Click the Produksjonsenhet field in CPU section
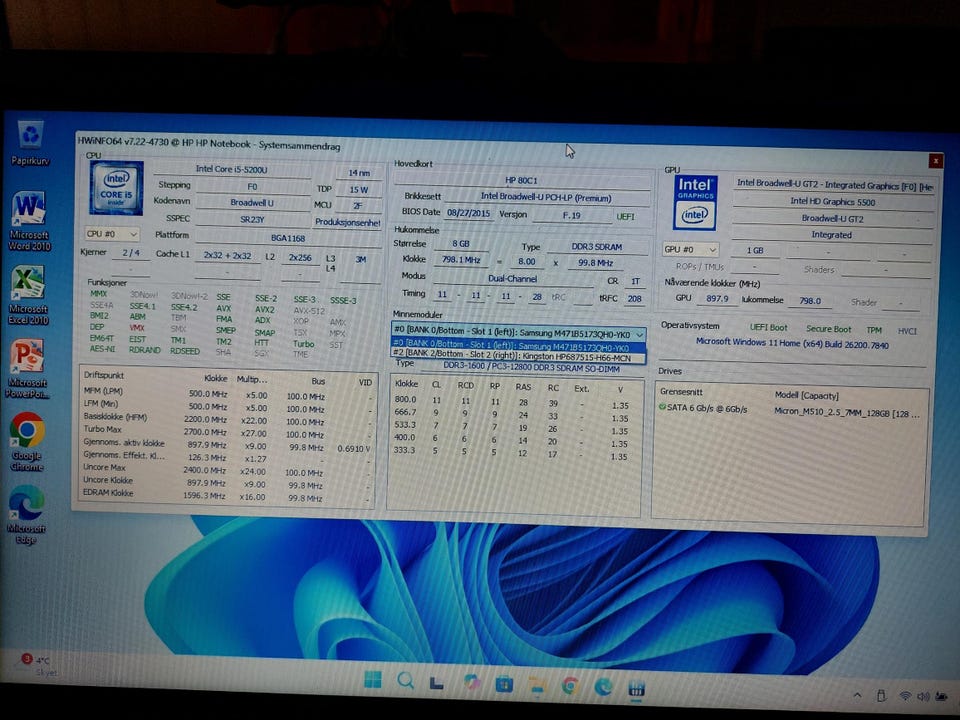 tap(347, 222)
